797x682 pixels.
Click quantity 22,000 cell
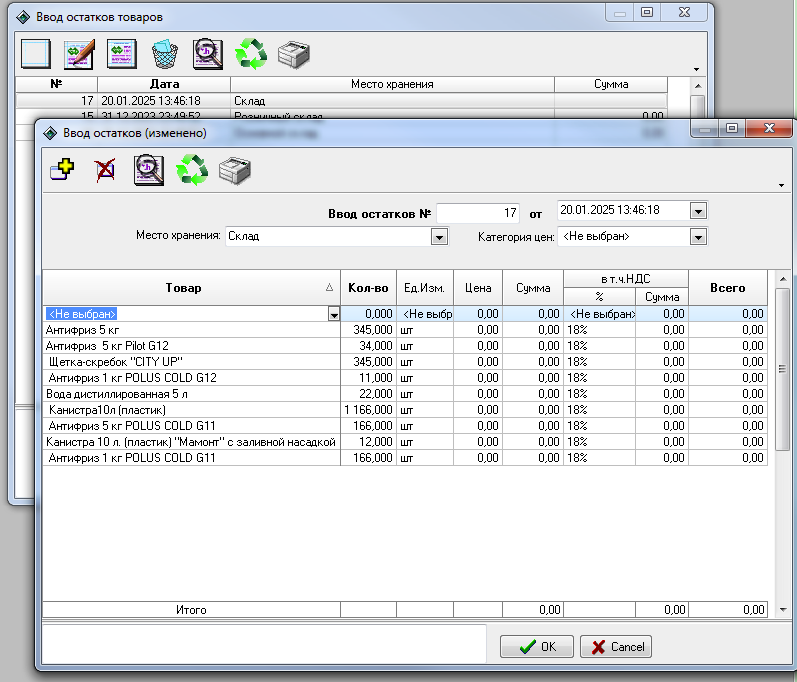[x=369, y=394]
